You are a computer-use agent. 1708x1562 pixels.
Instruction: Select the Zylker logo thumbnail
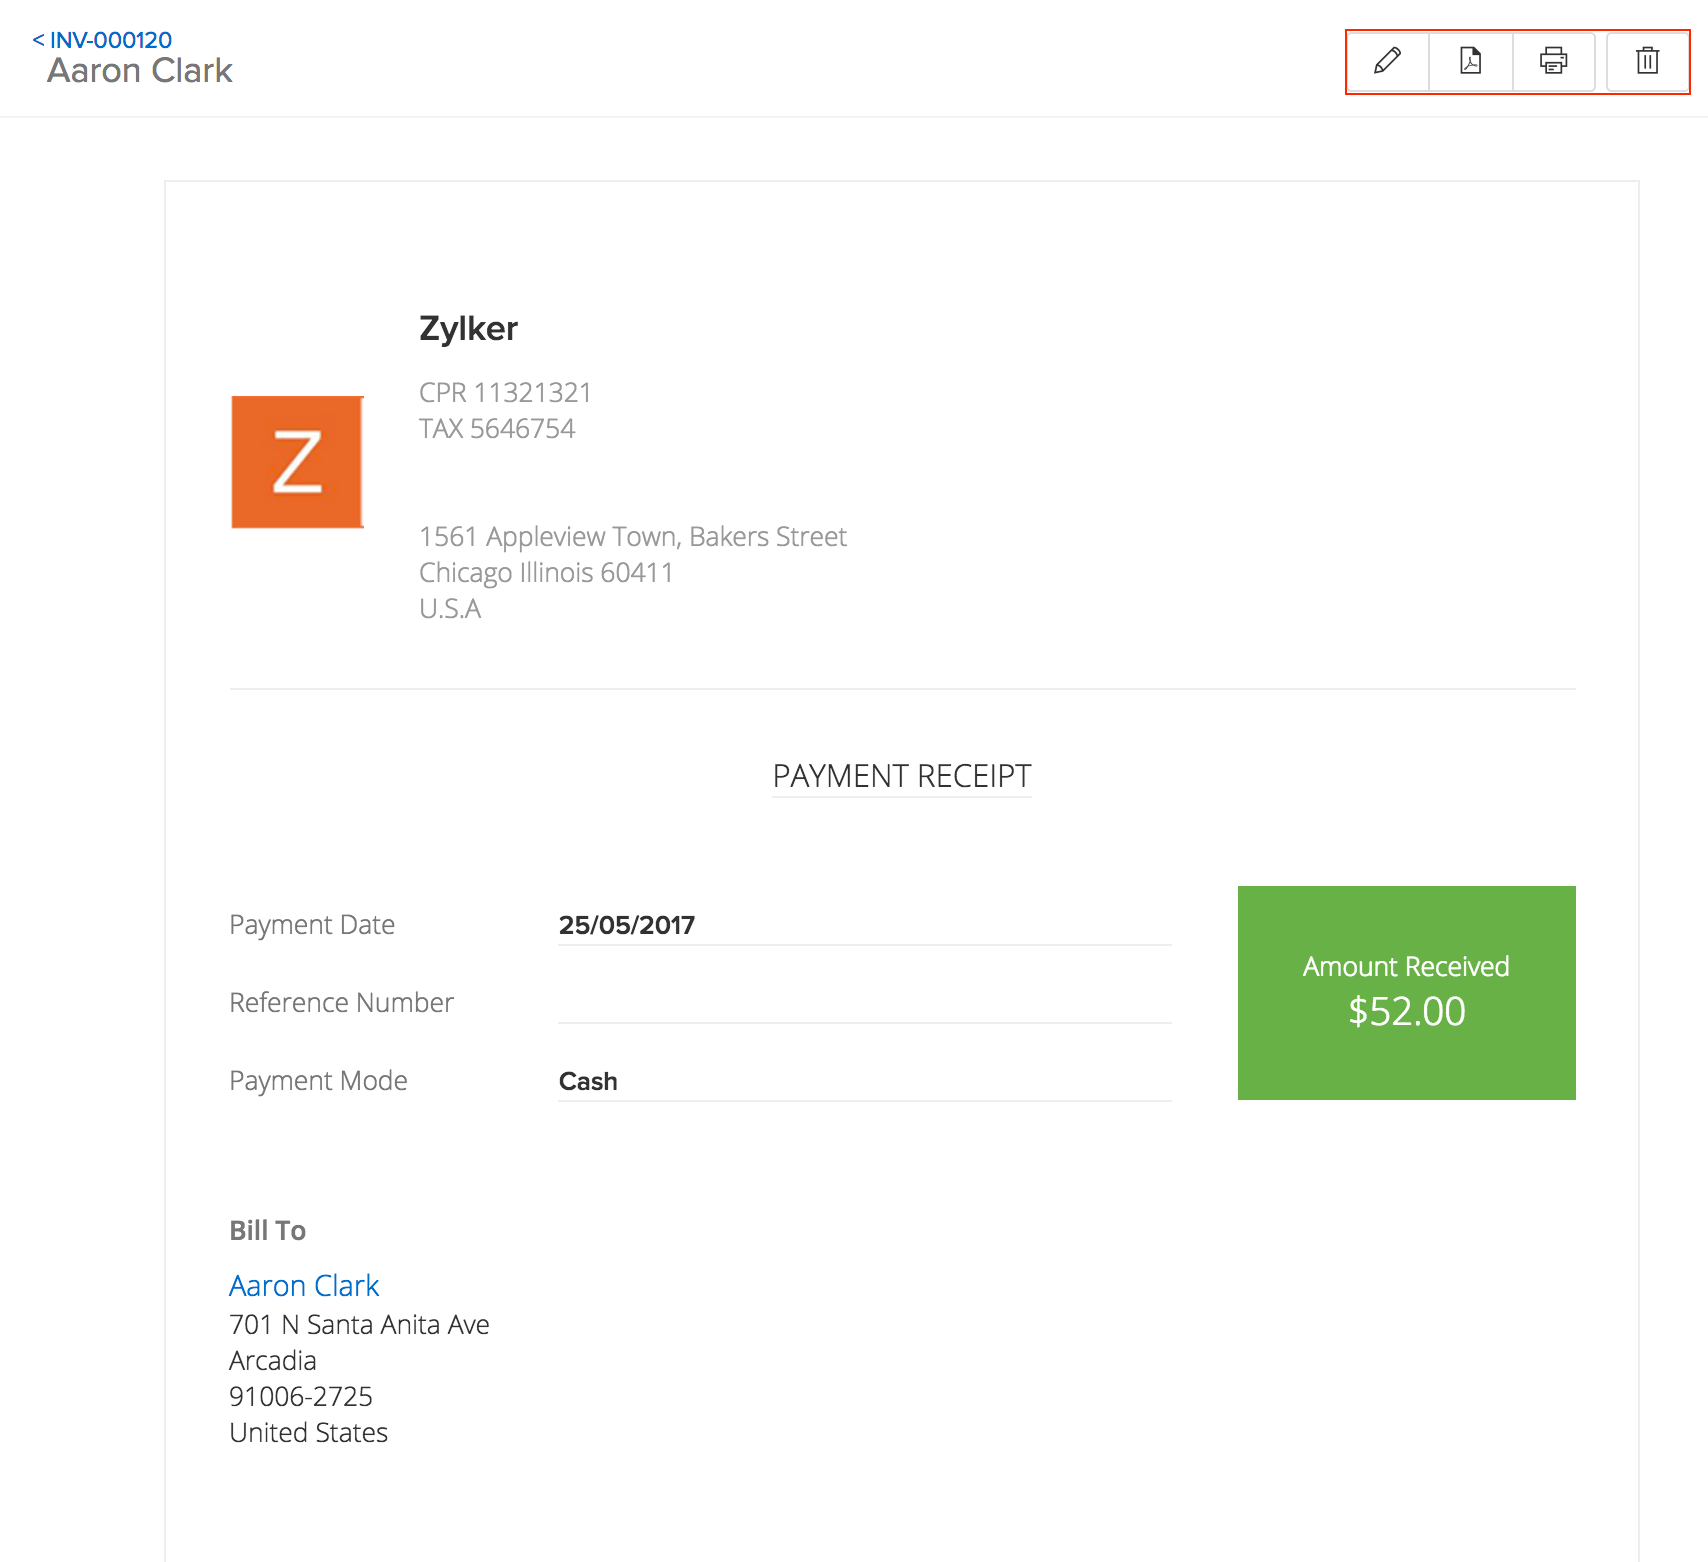[296, 461]
